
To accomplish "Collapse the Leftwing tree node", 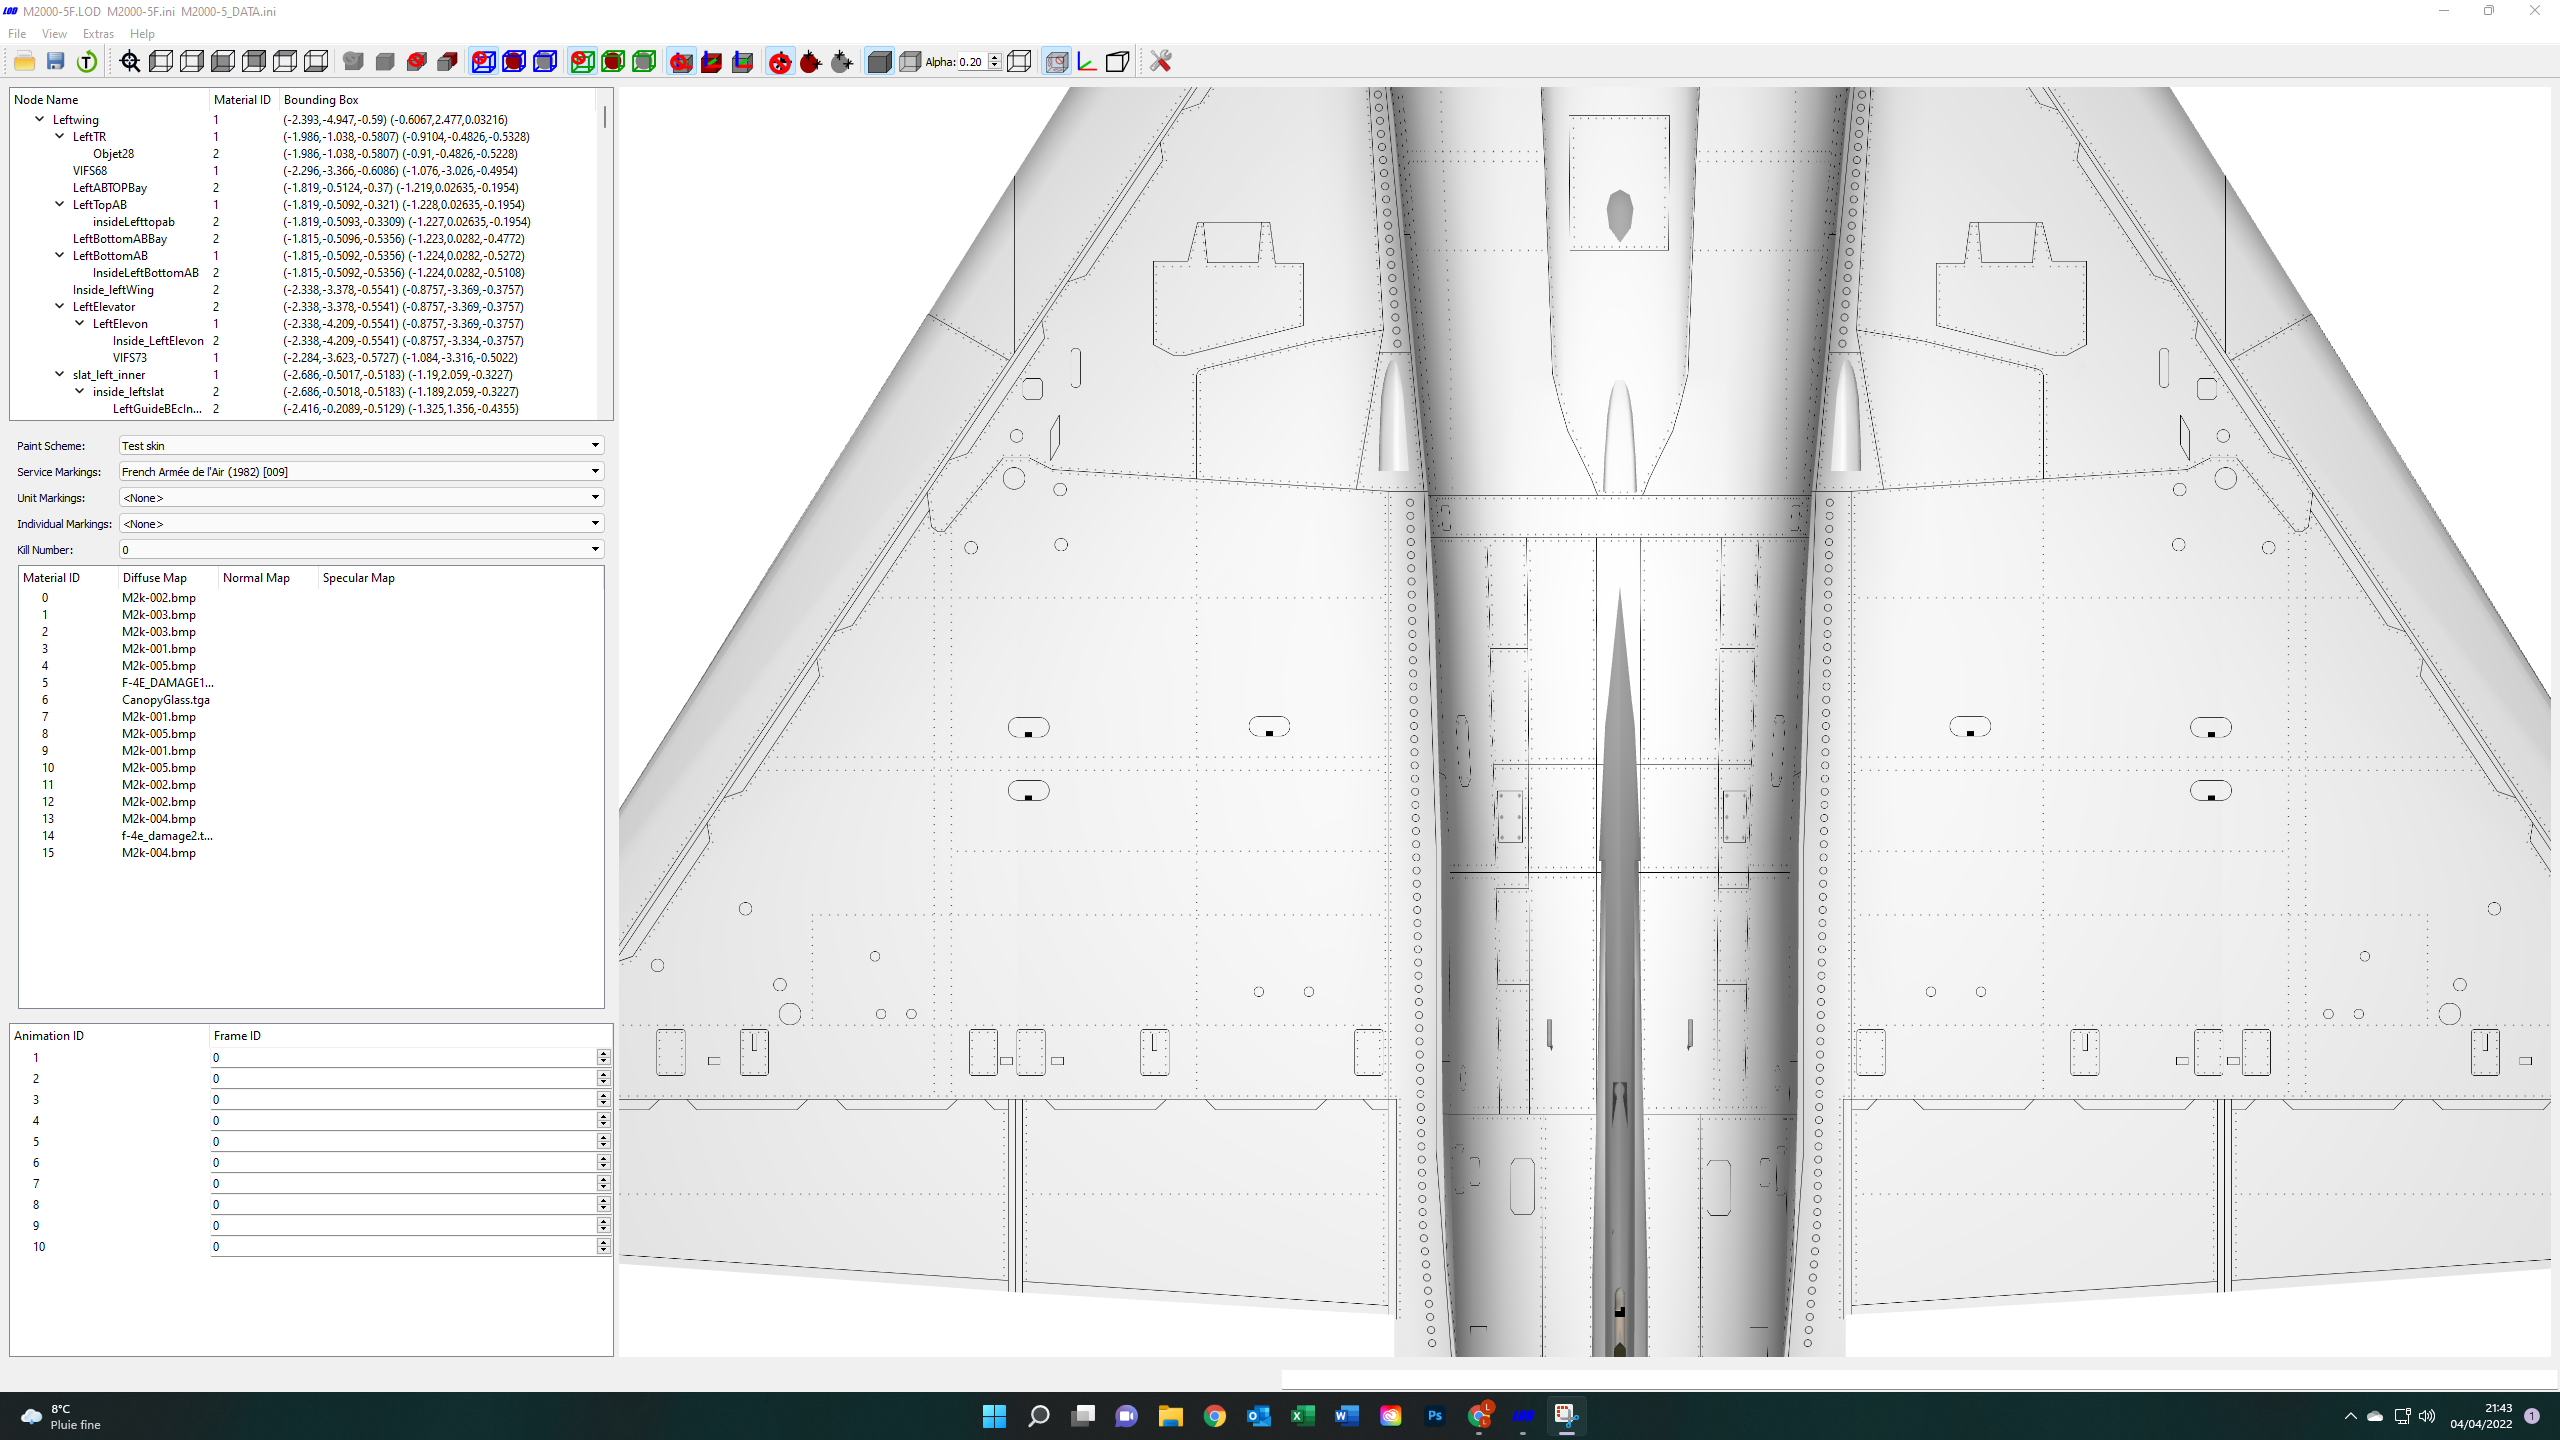I will coord(40,119).
